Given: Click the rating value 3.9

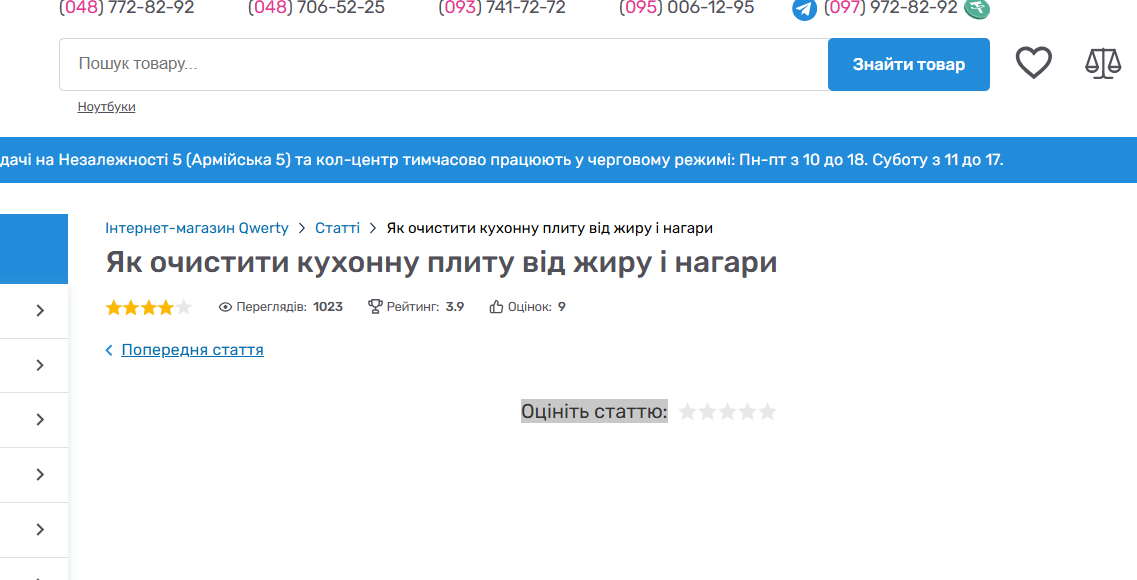Looking at the screenshot, I should [x=455, y=307].
